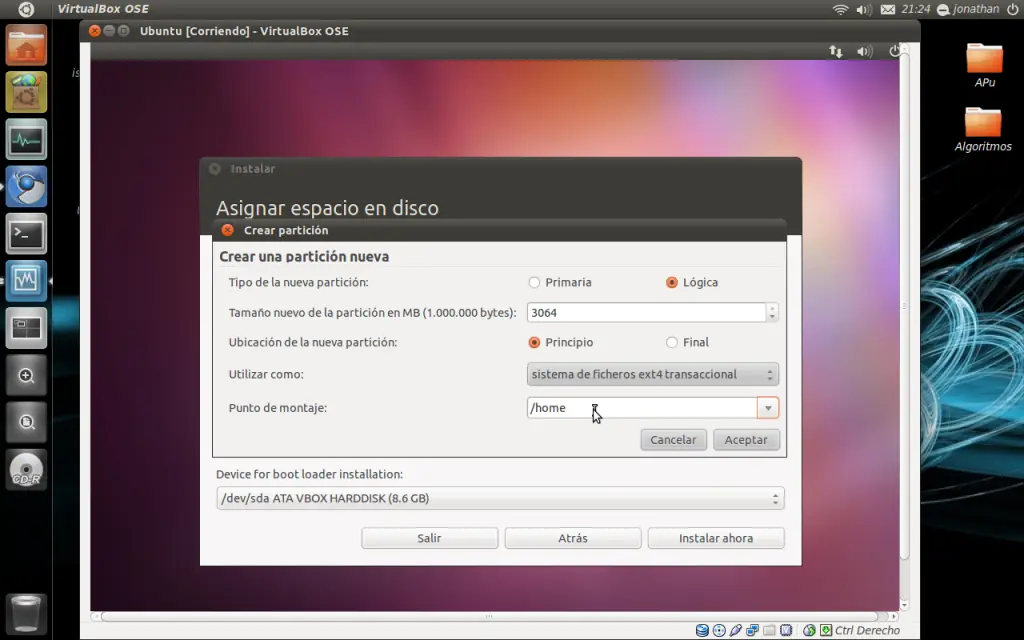
Task: Click the partition size field showing 3064
Action: [x=647, y=312]
